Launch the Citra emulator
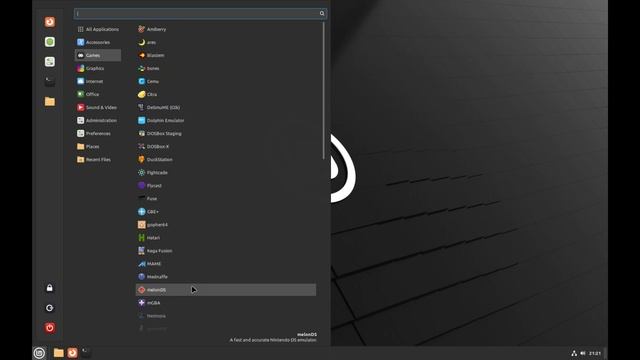640x360 pixels. (x=226, y=94)
